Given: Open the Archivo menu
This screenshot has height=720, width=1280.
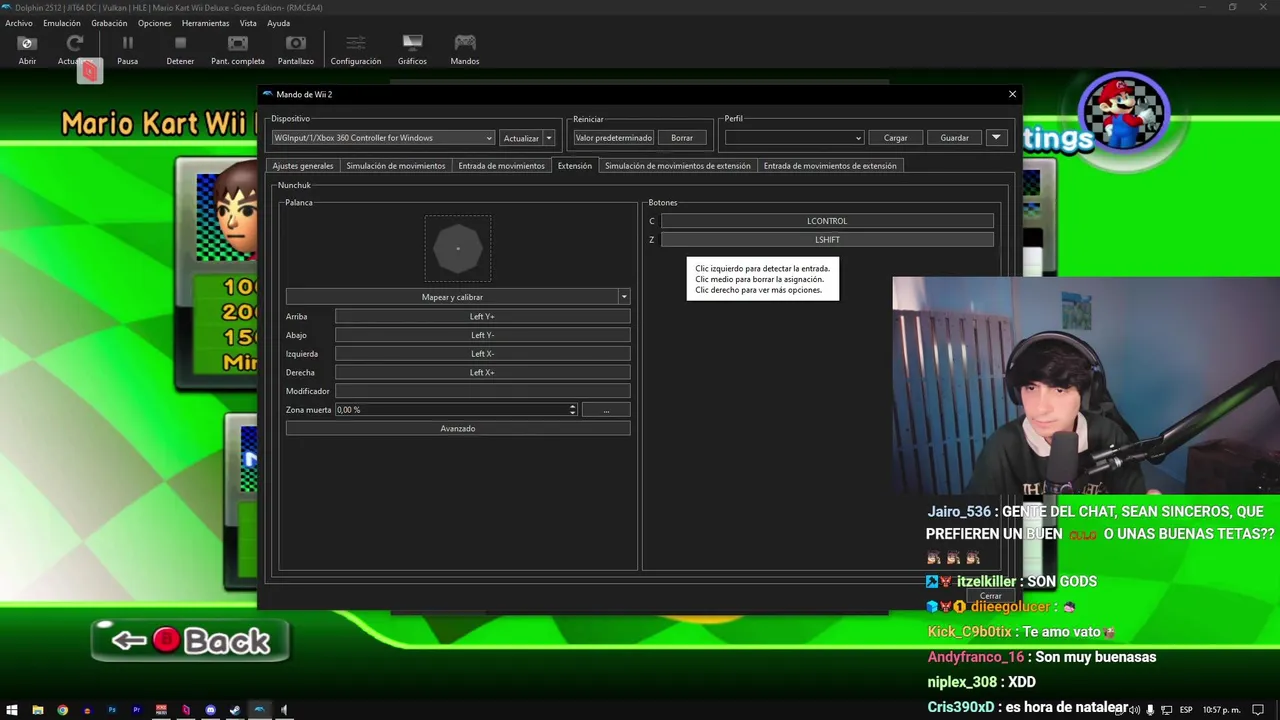Looking at the screenshot, I should 19,23.
